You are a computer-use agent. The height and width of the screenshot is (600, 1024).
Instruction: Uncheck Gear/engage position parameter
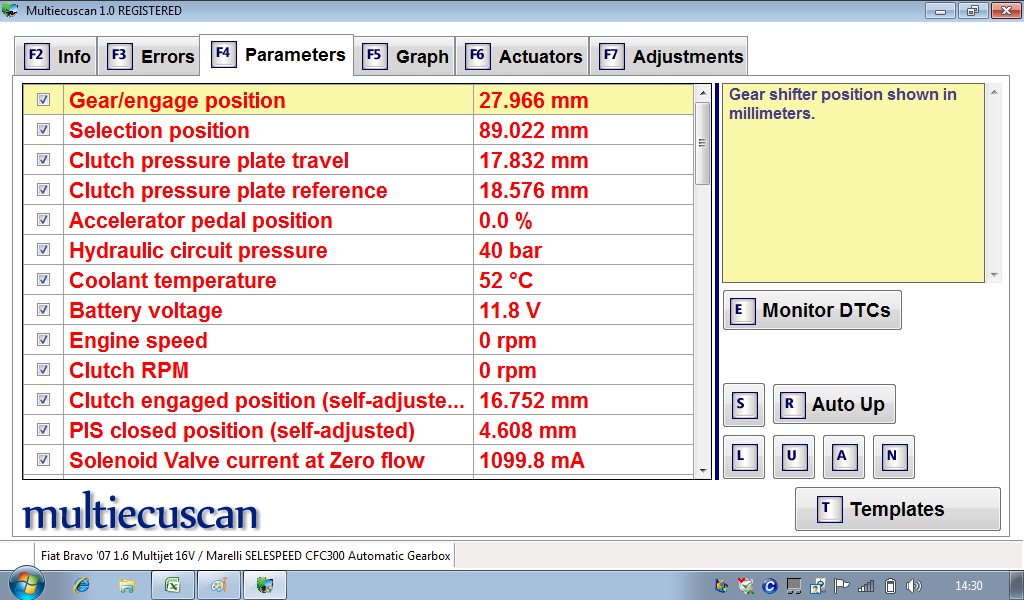43,100
